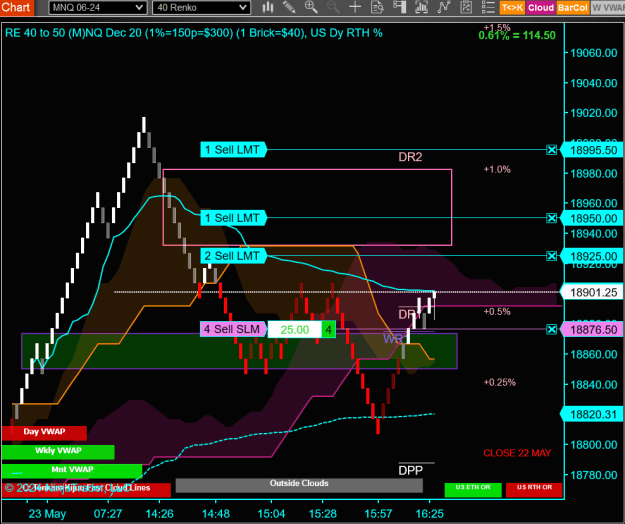The image size is (625, 524).
Task: Click the +1.0% level label
Action: pyautogui.click(x=497, y=169)
